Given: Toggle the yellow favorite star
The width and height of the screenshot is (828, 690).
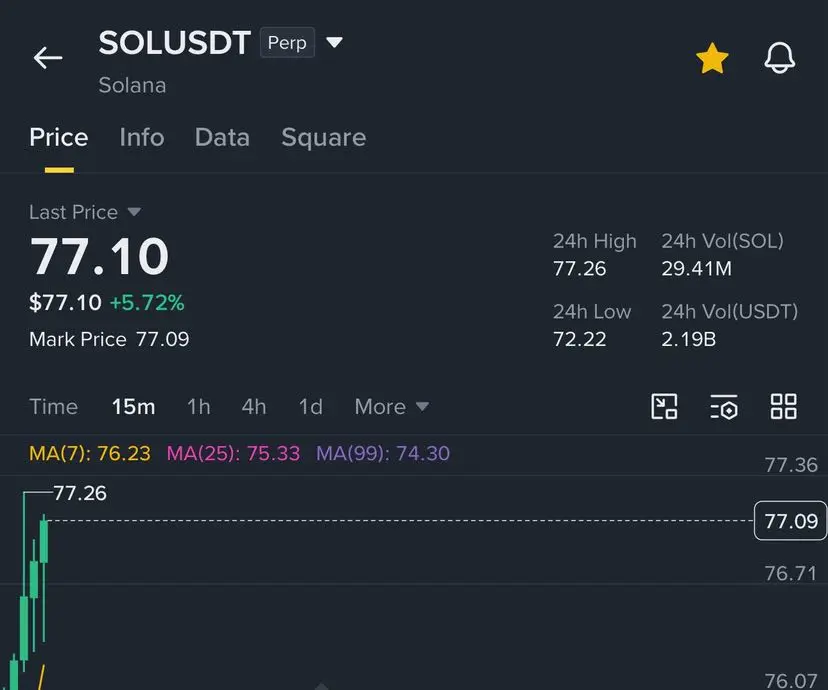Looking at the screenshot, I should click(712, 58).
